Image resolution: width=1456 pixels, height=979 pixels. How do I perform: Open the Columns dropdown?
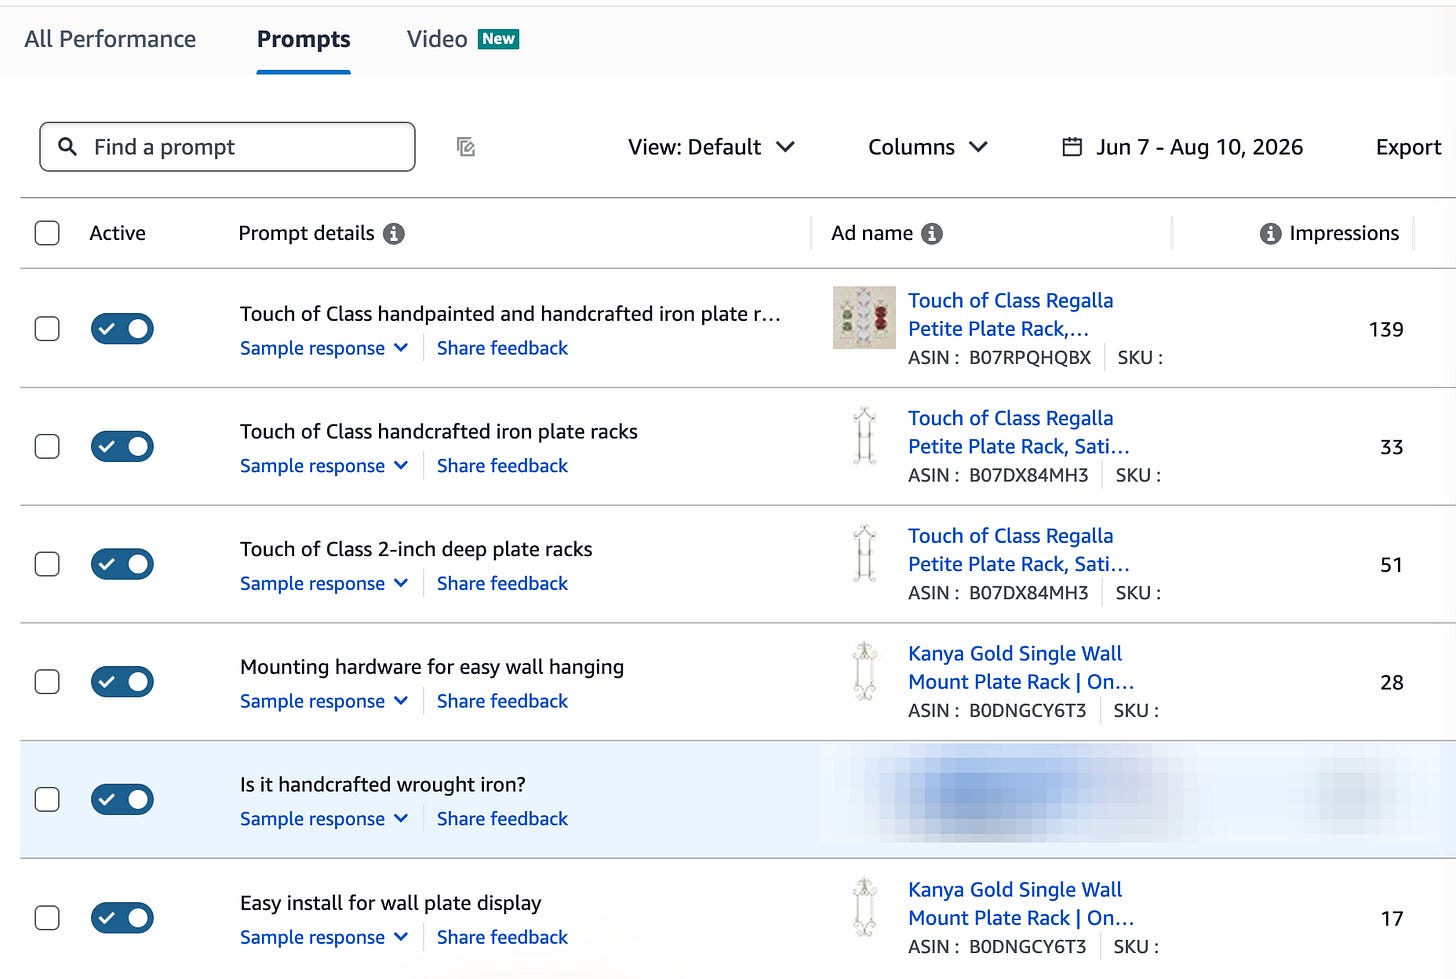pos(928,147)
